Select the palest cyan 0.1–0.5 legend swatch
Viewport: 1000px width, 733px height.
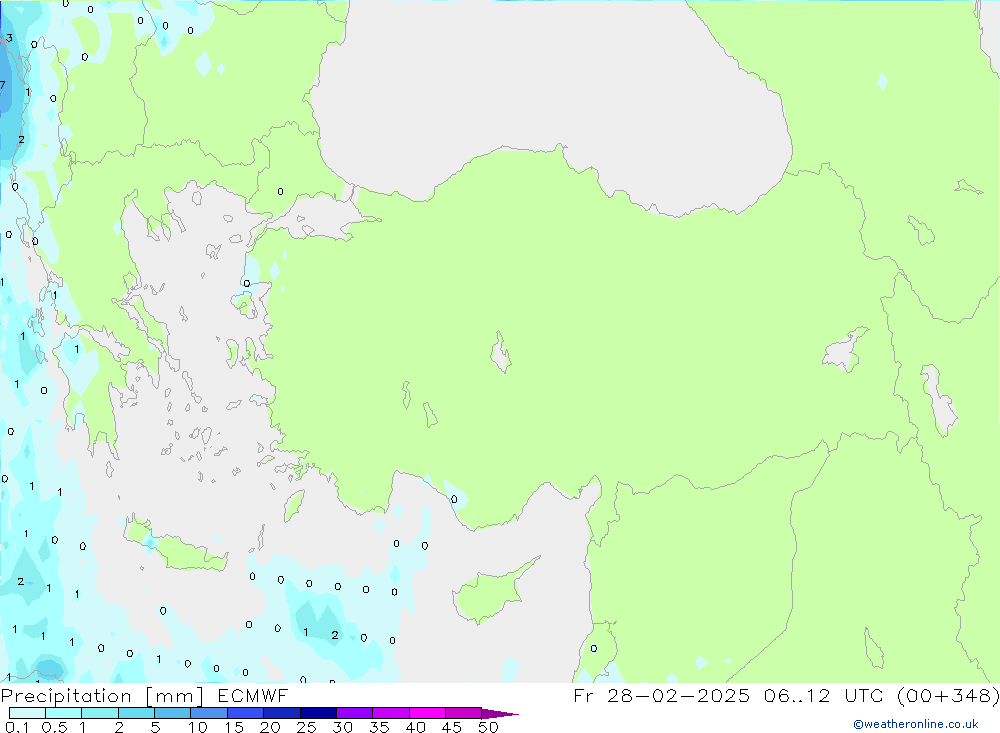click(x=27, y=713)
